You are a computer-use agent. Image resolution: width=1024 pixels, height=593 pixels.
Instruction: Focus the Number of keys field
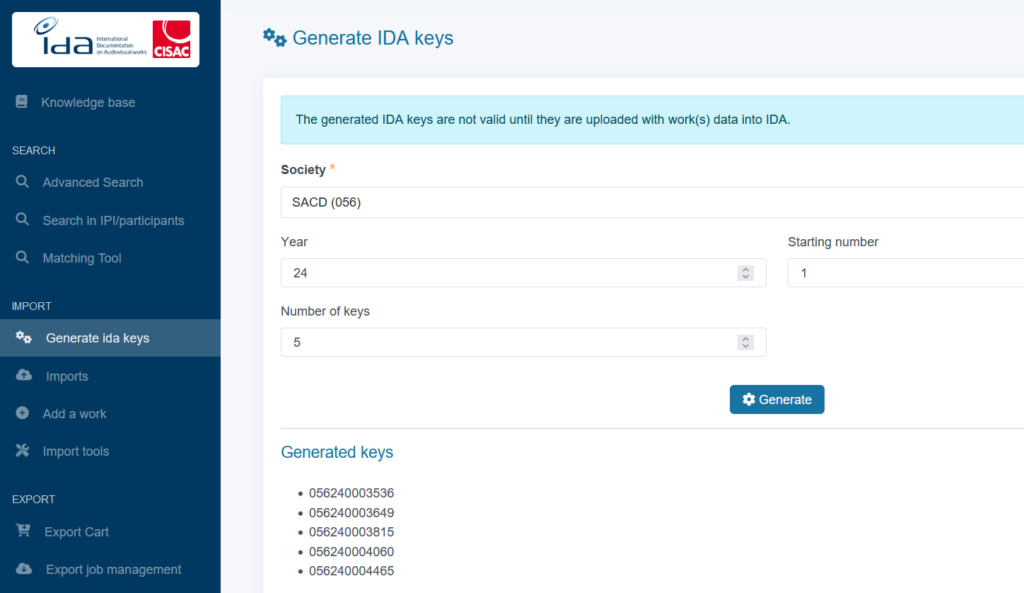coord(523,342)
